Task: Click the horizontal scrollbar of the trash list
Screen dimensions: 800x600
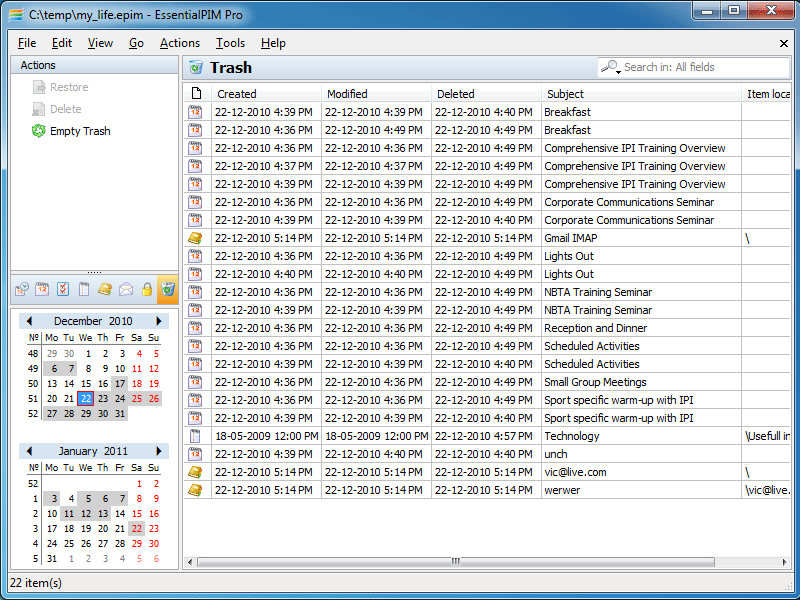Action: (455, 562)
